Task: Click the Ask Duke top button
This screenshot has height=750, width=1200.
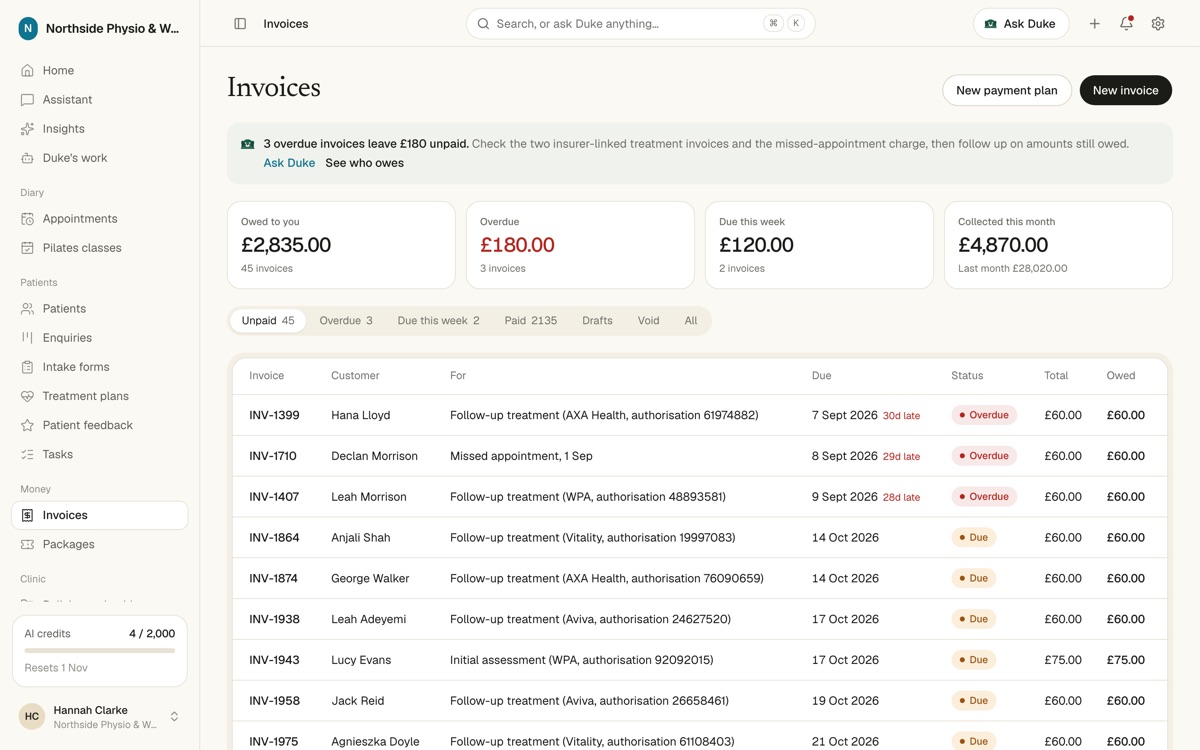Action: click(x=1021, y=23)
